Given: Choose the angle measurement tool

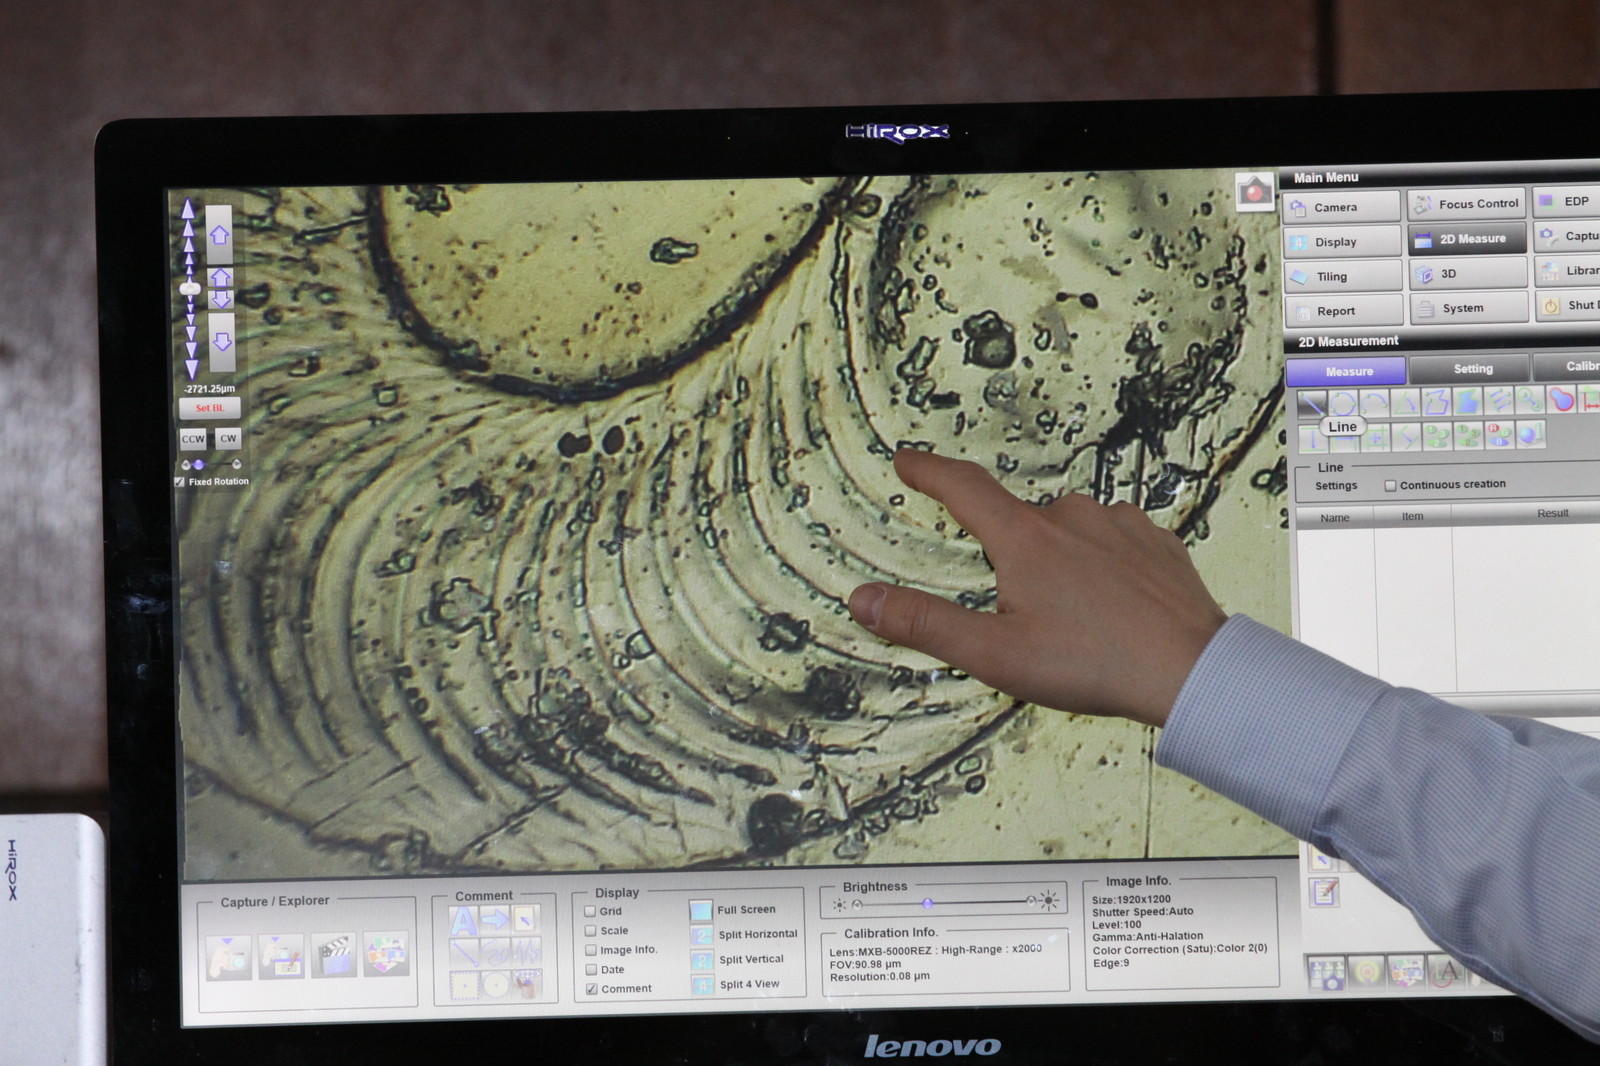Looking at the screenshot, I should pos(1405,402).
